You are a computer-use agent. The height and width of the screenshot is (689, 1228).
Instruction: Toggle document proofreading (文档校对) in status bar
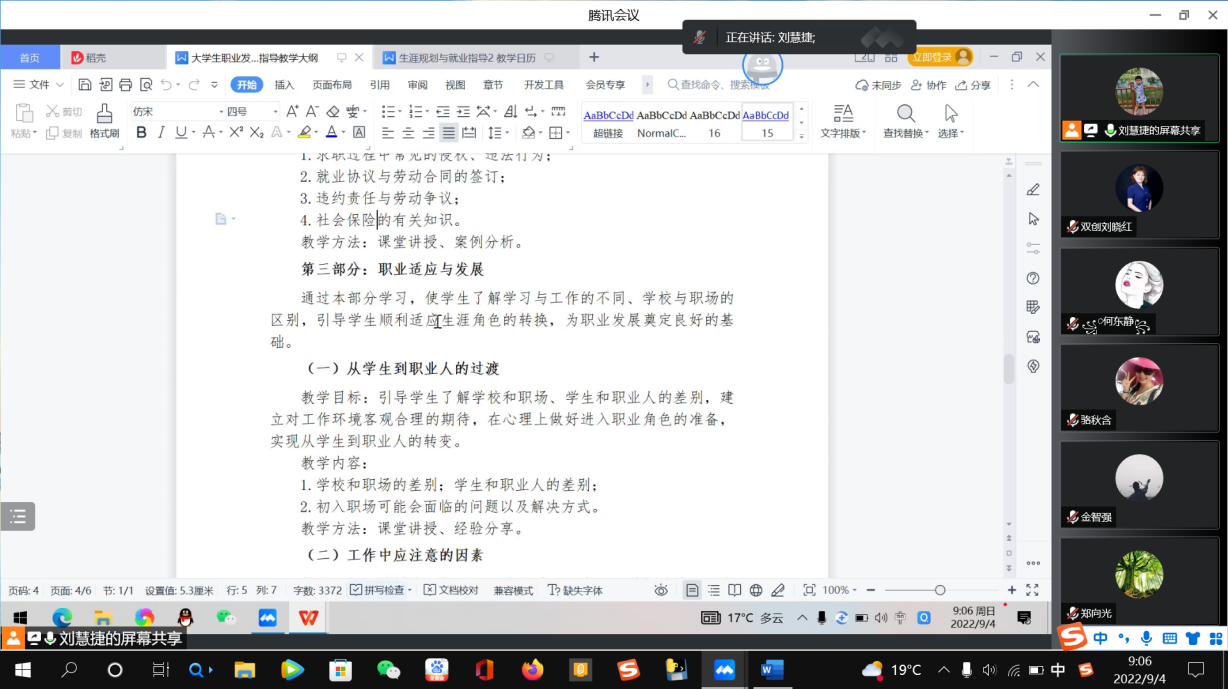(451, 590)
